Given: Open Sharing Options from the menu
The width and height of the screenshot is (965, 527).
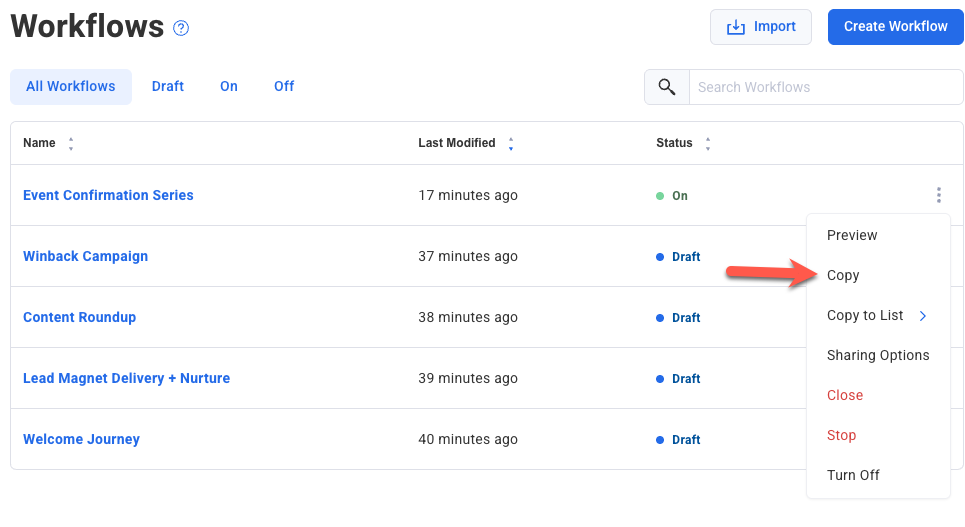Looking at the screenshot, I should coord(878,355).
